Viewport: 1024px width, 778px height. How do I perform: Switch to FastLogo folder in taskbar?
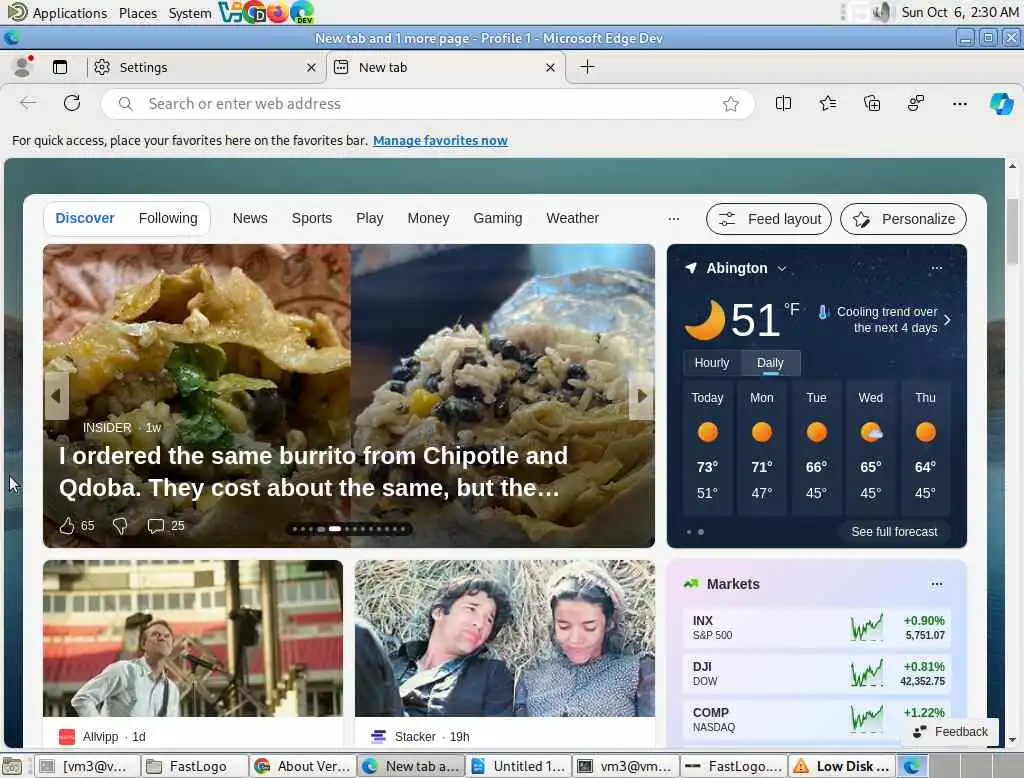click(x=194, y=766)
